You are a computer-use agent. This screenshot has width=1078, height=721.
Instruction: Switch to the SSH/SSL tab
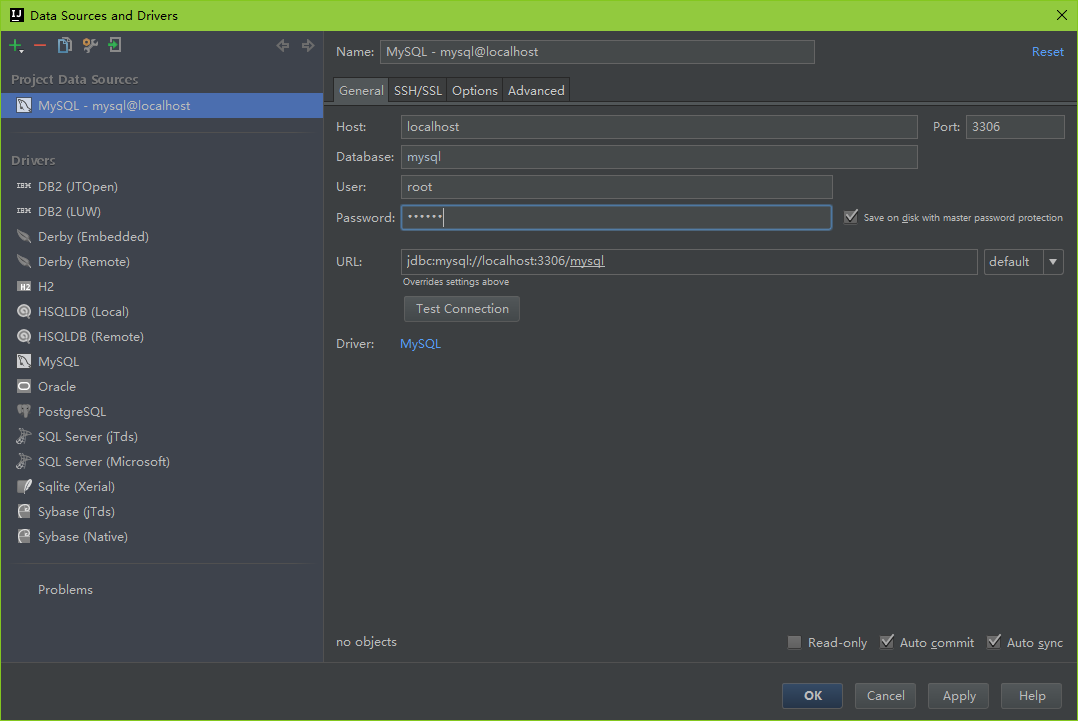[417, 91]
